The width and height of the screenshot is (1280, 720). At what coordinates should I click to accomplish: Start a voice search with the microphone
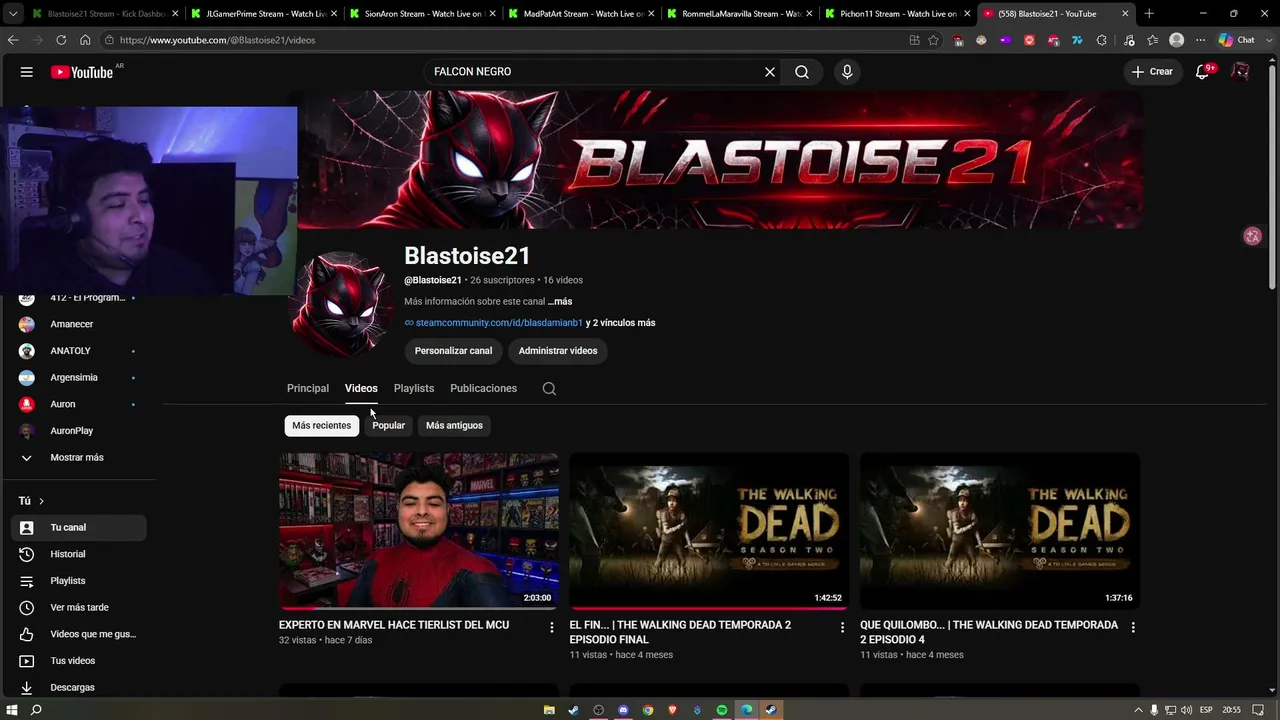(x=847, y=72)
